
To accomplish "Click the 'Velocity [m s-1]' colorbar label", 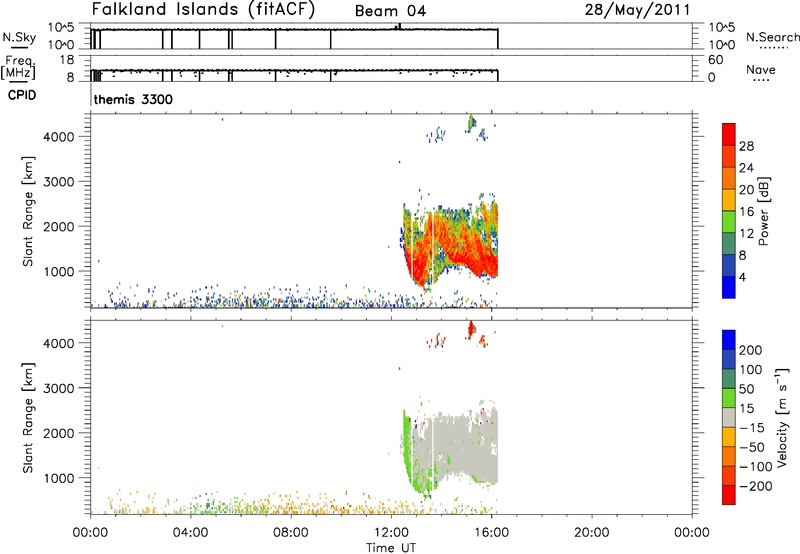I will pos(783,417).
